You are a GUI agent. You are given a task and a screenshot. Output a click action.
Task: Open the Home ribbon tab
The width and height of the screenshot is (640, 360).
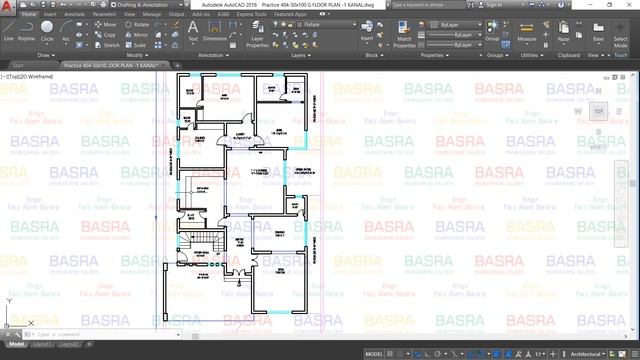pyautogui.click(x=29, y=14)
